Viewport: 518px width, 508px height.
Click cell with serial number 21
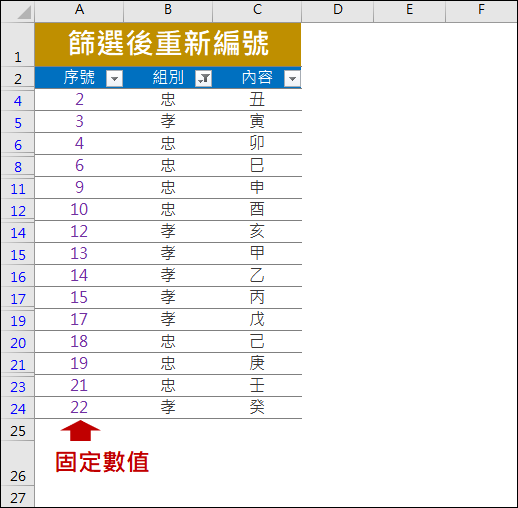[79, 386]
